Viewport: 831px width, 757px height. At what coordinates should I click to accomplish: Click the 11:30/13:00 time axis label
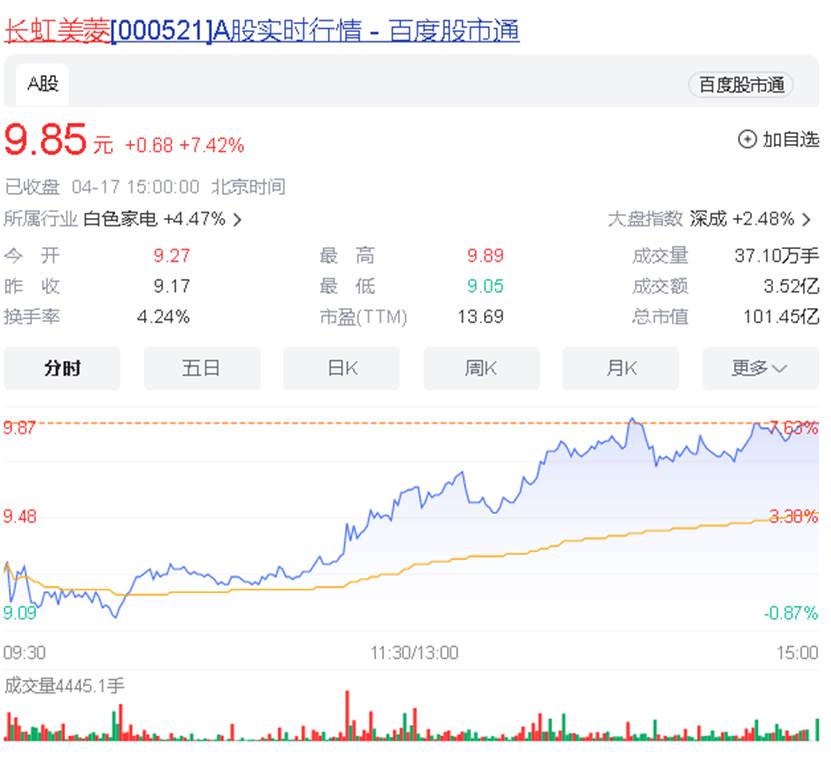414,653
